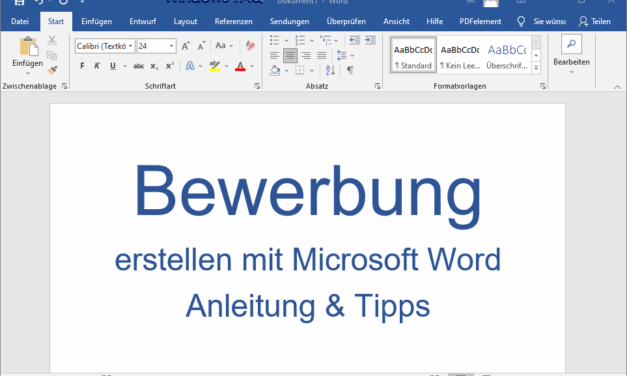Create a numbered list
The width and height of the screenshot is (627, 376).
click(300, 40)
